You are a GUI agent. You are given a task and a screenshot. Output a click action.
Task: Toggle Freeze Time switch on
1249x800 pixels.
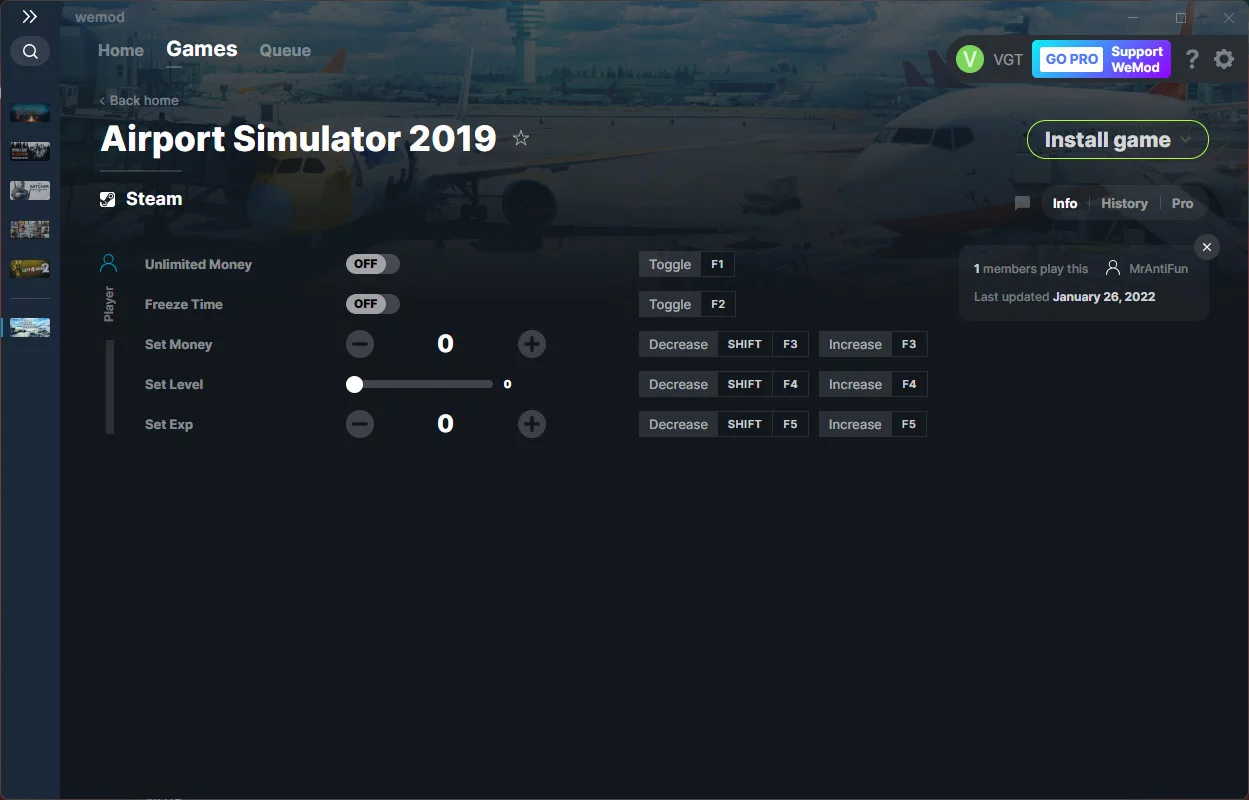click(x=373, y=304)
